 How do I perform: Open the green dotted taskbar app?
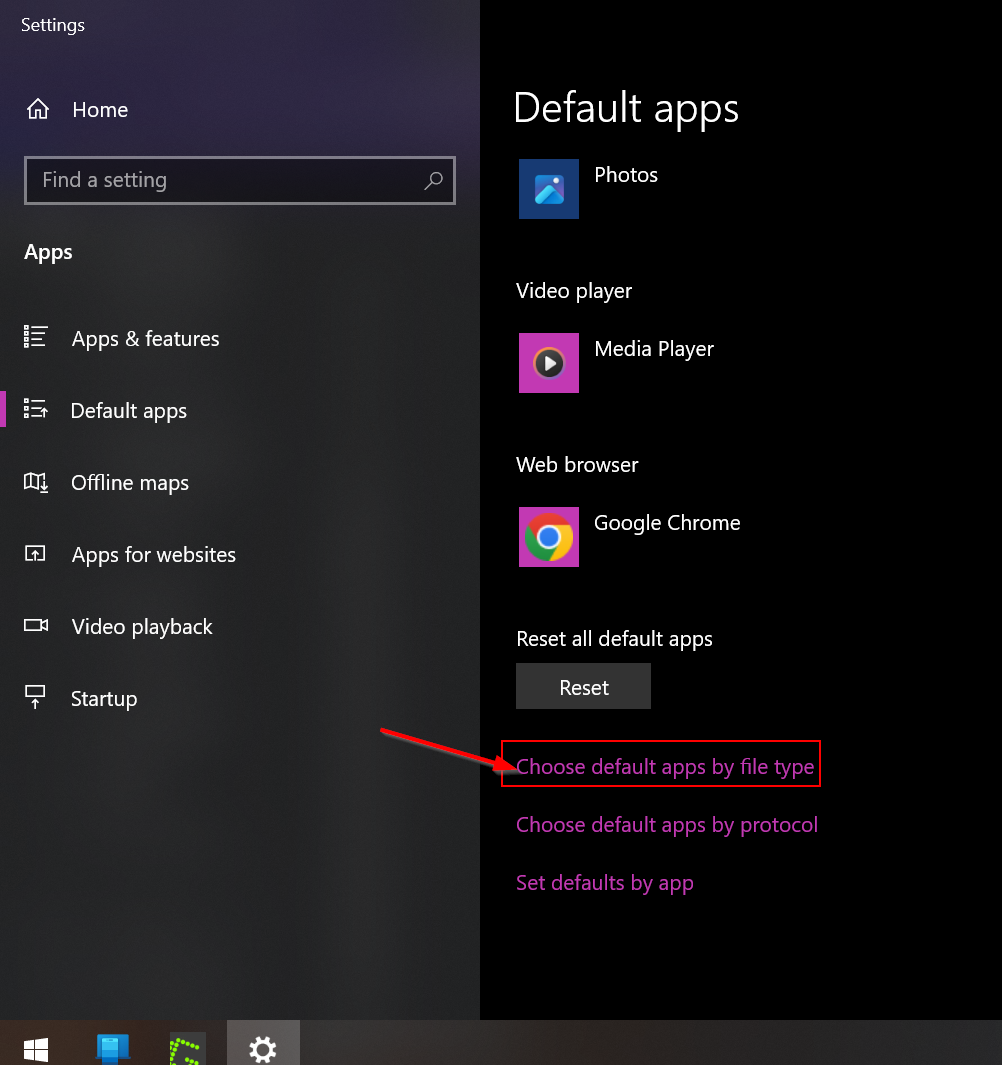(x=185, y=1050)
